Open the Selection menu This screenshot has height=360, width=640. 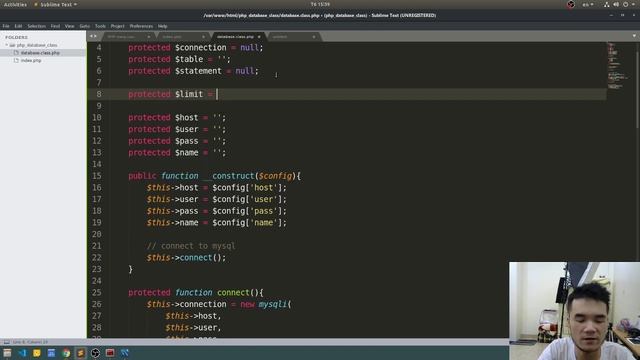point(36,26)
